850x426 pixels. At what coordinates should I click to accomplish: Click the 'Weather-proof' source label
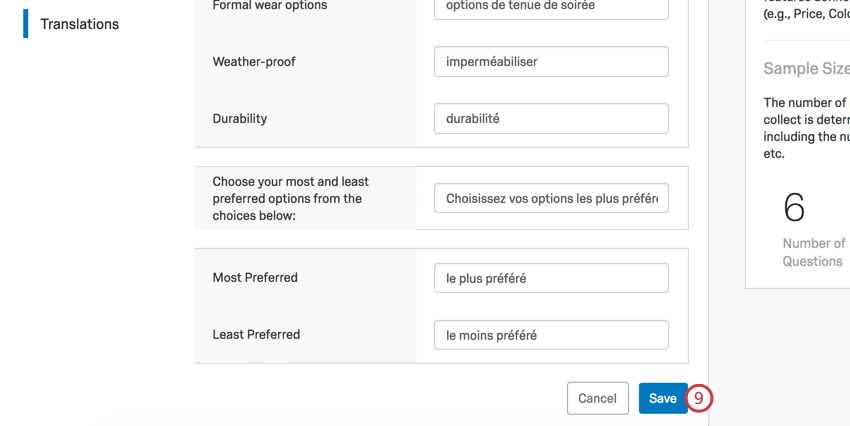tap(254, 62)
